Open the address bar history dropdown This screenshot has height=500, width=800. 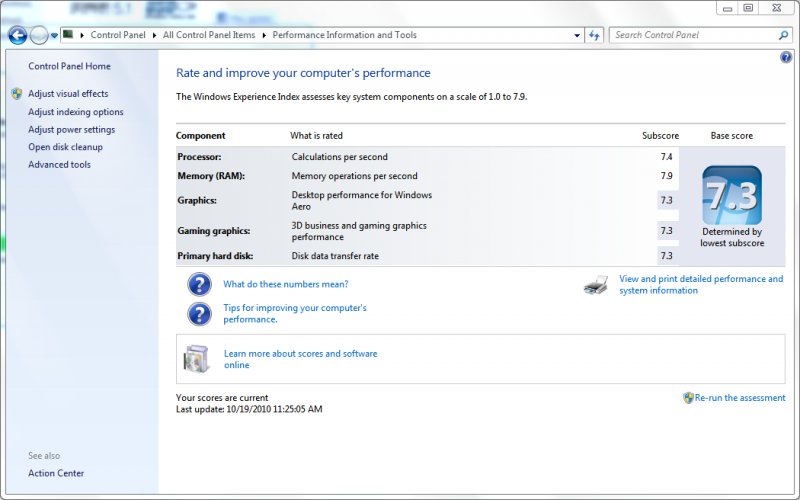(577, 35)
